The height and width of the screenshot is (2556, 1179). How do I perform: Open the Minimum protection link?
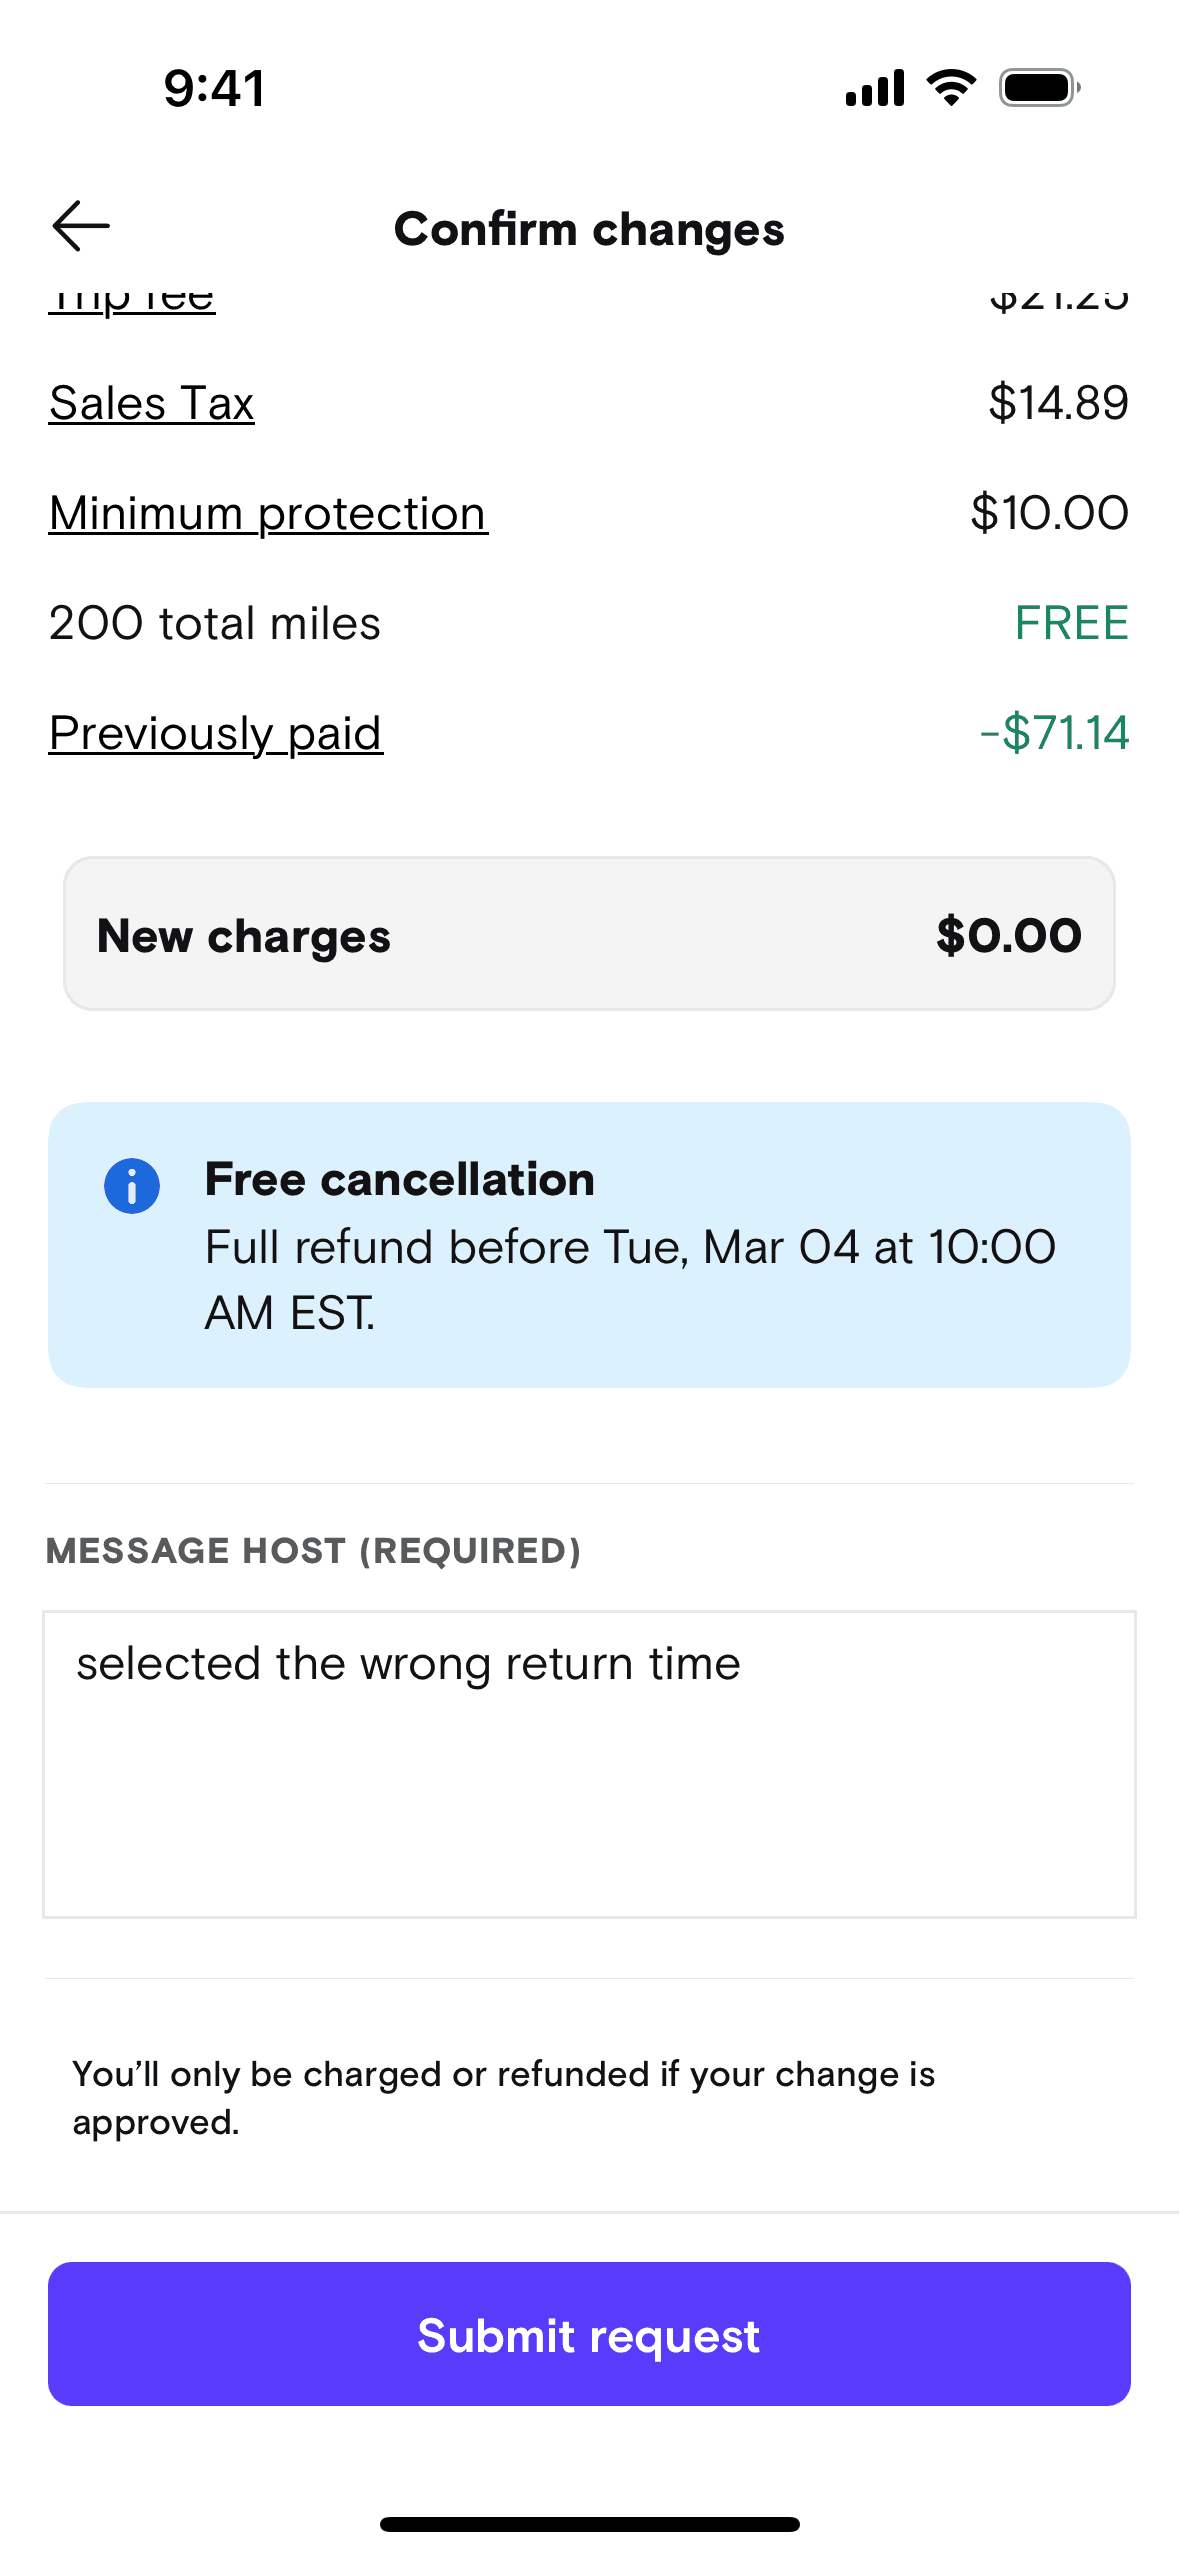pos(268,514)
